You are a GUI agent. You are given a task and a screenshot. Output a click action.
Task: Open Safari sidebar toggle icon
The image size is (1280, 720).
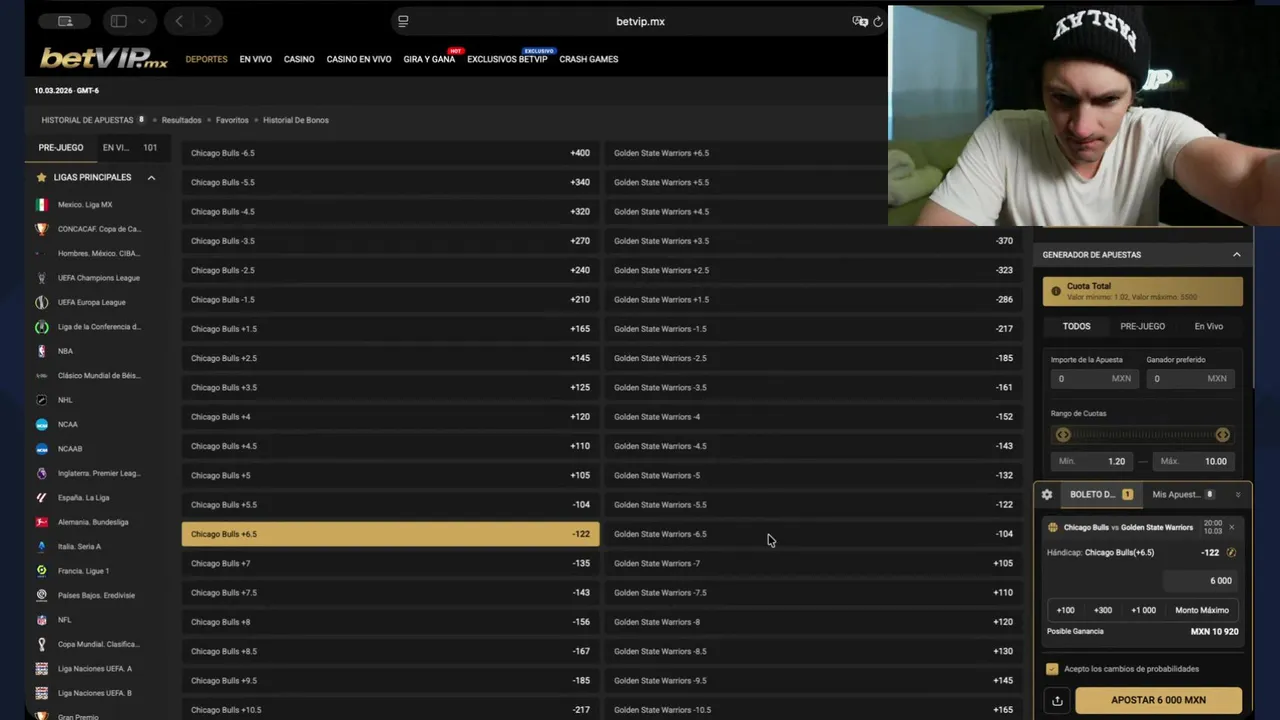pyautogui.click(x=119, y=21)
